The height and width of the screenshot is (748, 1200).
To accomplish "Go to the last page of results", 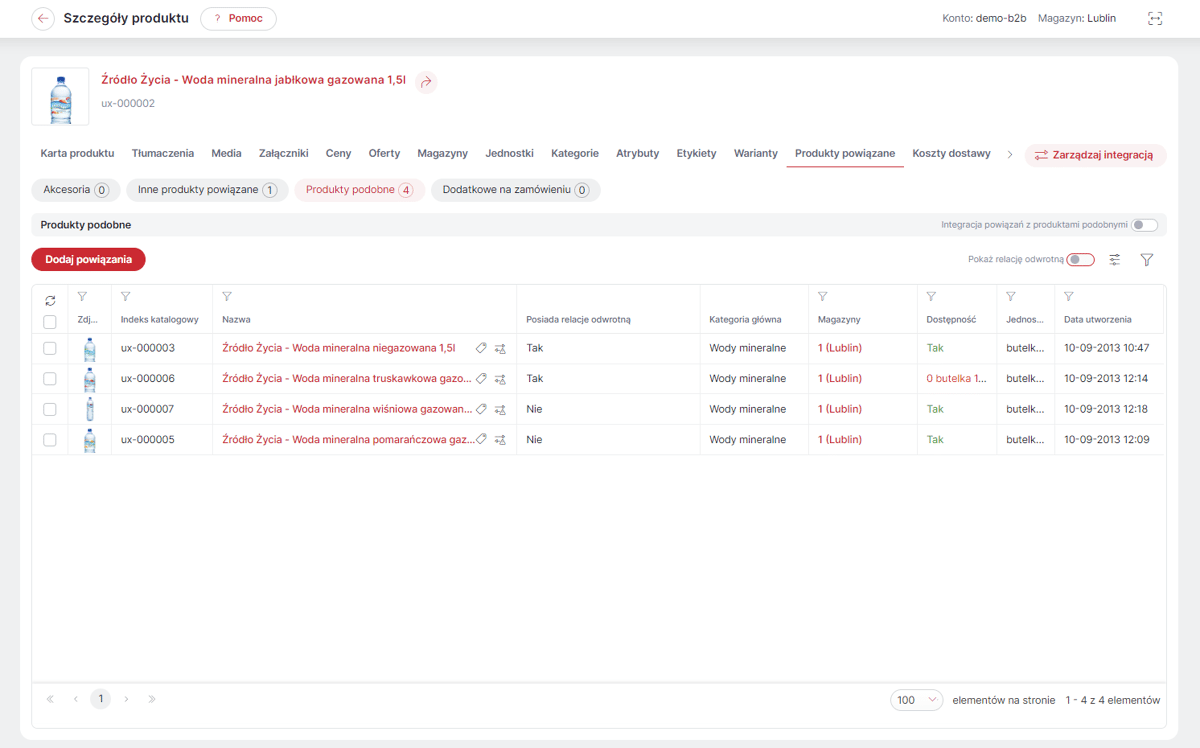I will tap(152, 699).
